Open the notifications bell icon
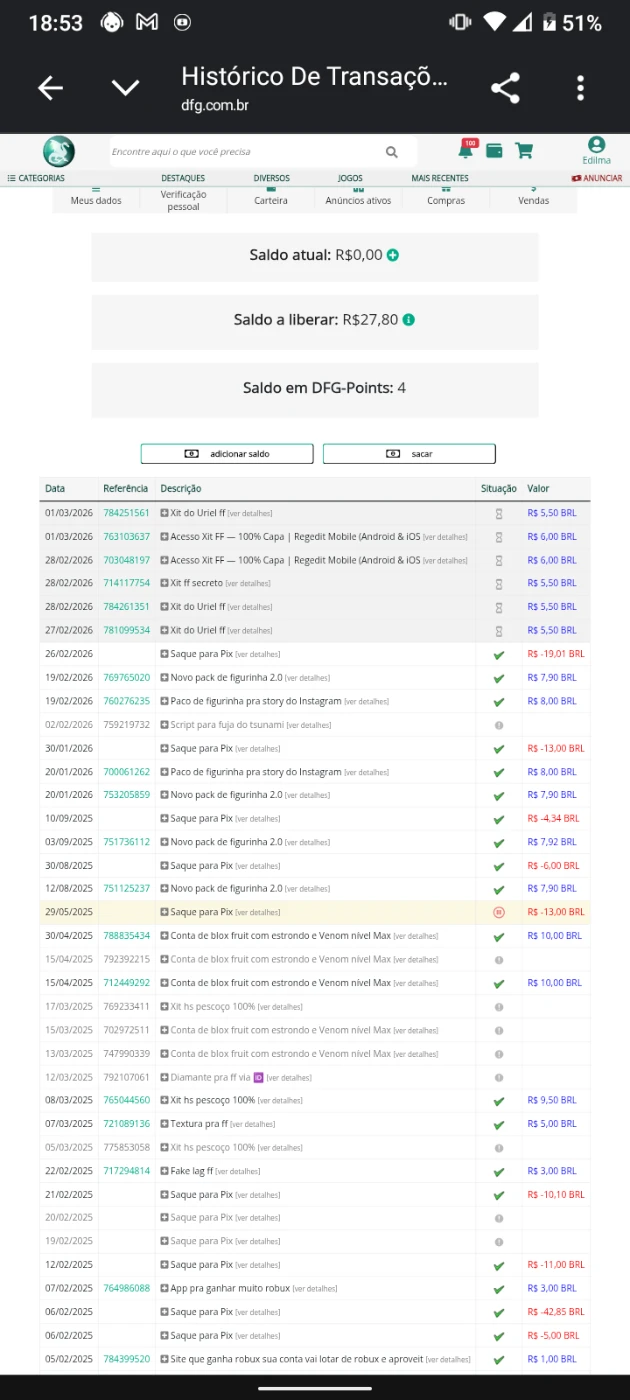This screenshot has height=1400, width=630. (466, 150)
